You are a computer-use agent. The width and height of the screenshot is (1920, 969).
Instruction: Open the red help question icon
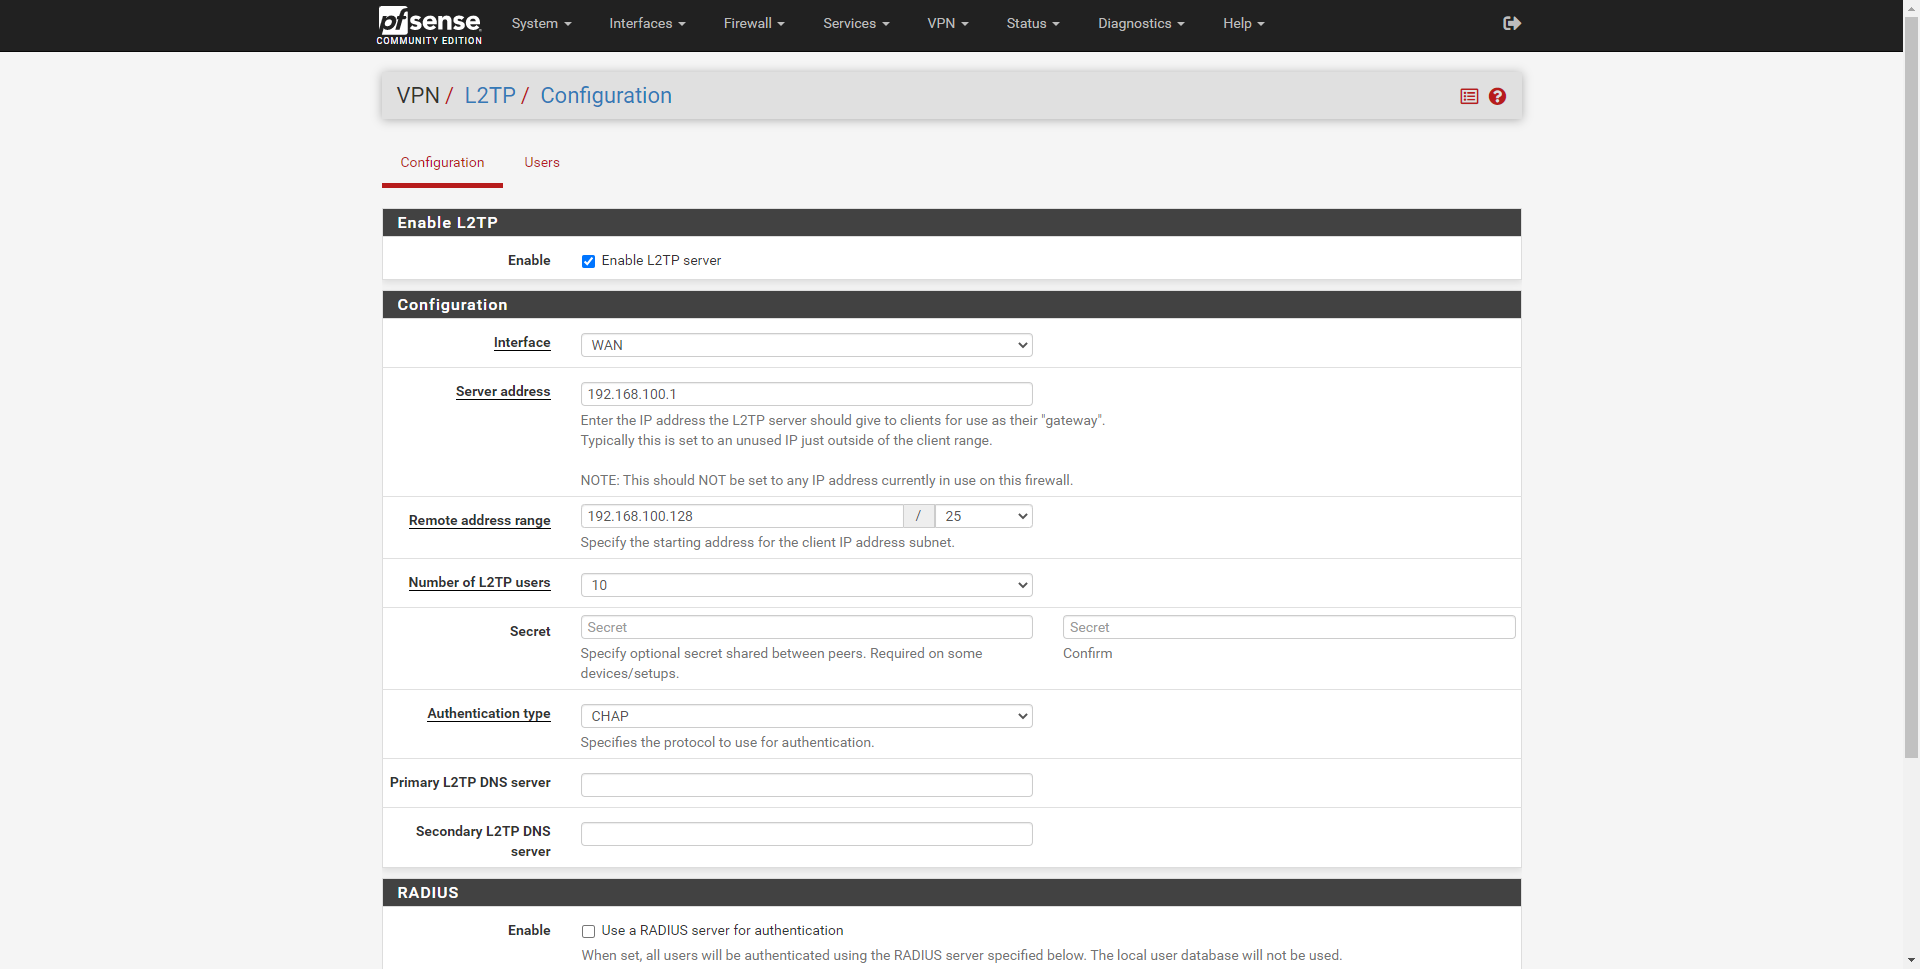[x=1497, y=96]
